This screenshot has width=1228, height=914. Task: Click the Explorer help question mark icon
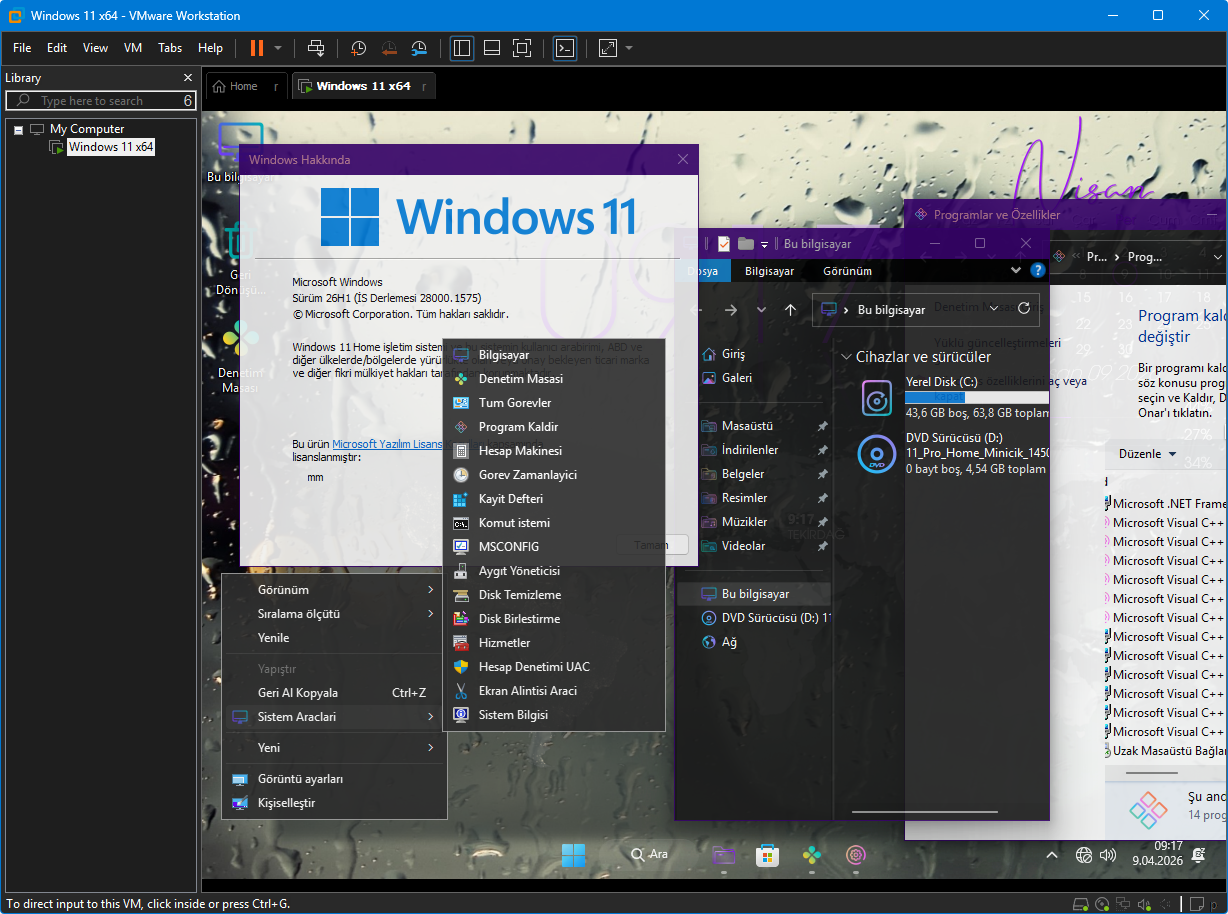coord(1038,270)
